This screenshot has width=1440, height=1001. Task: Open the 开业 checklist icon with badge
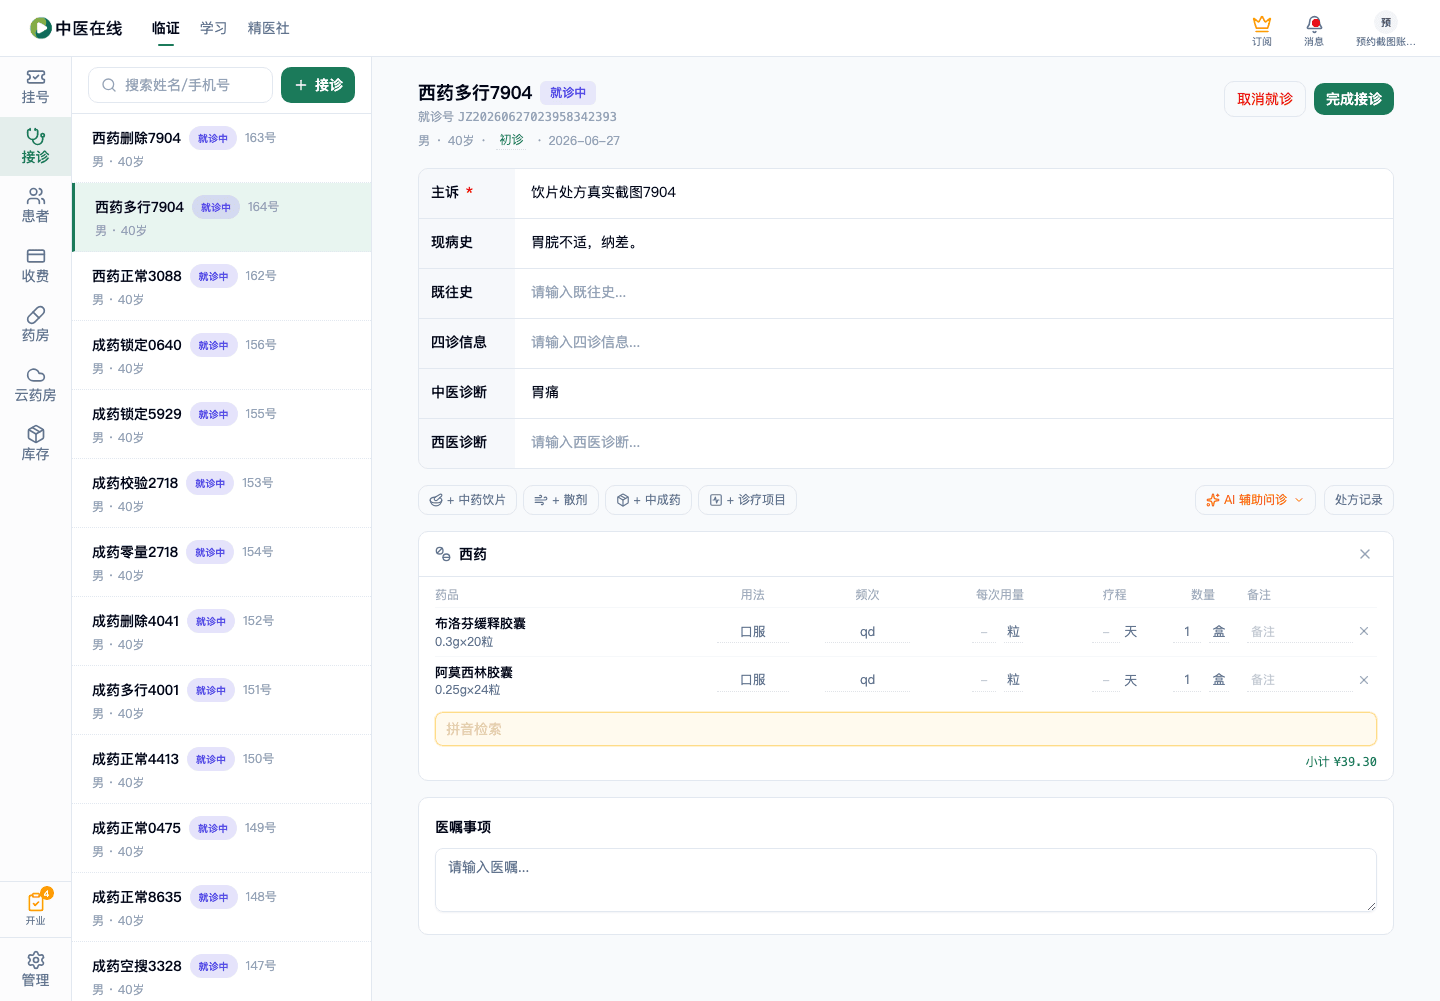coord(35,909)
